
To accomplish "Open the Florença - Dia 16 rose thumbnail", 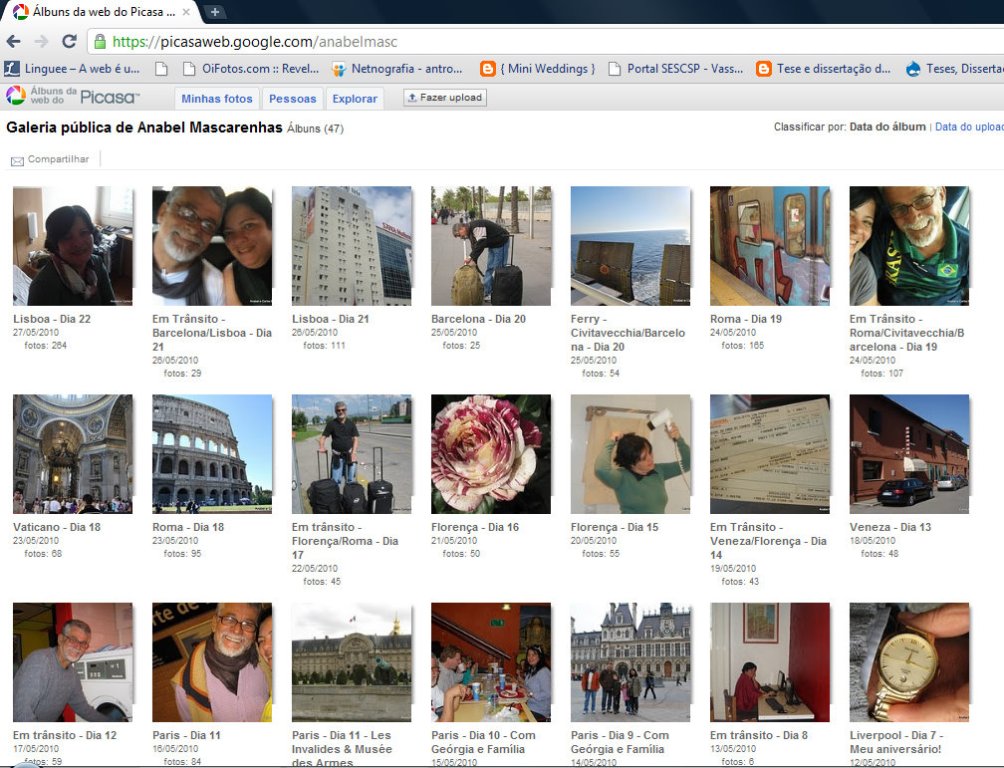I will point(491,454).
